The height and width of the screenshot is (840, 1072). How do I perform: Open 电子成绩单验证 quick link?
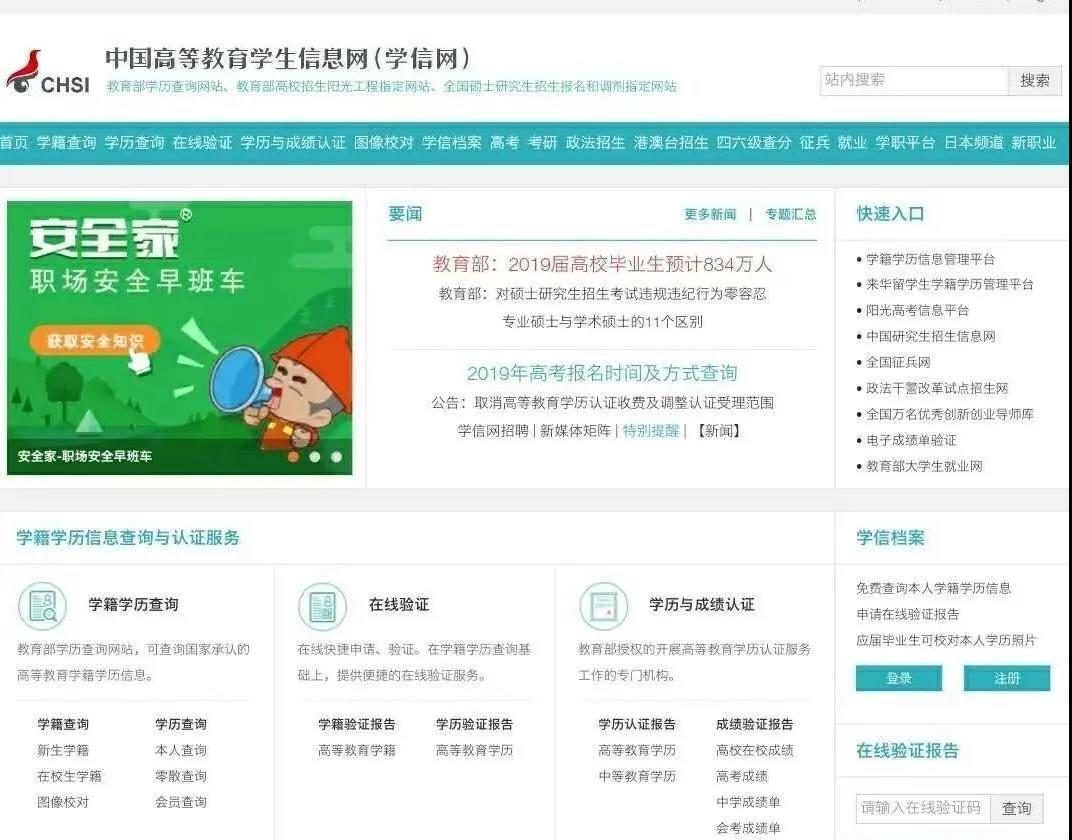pyautogui.click(x=911, y=441)
